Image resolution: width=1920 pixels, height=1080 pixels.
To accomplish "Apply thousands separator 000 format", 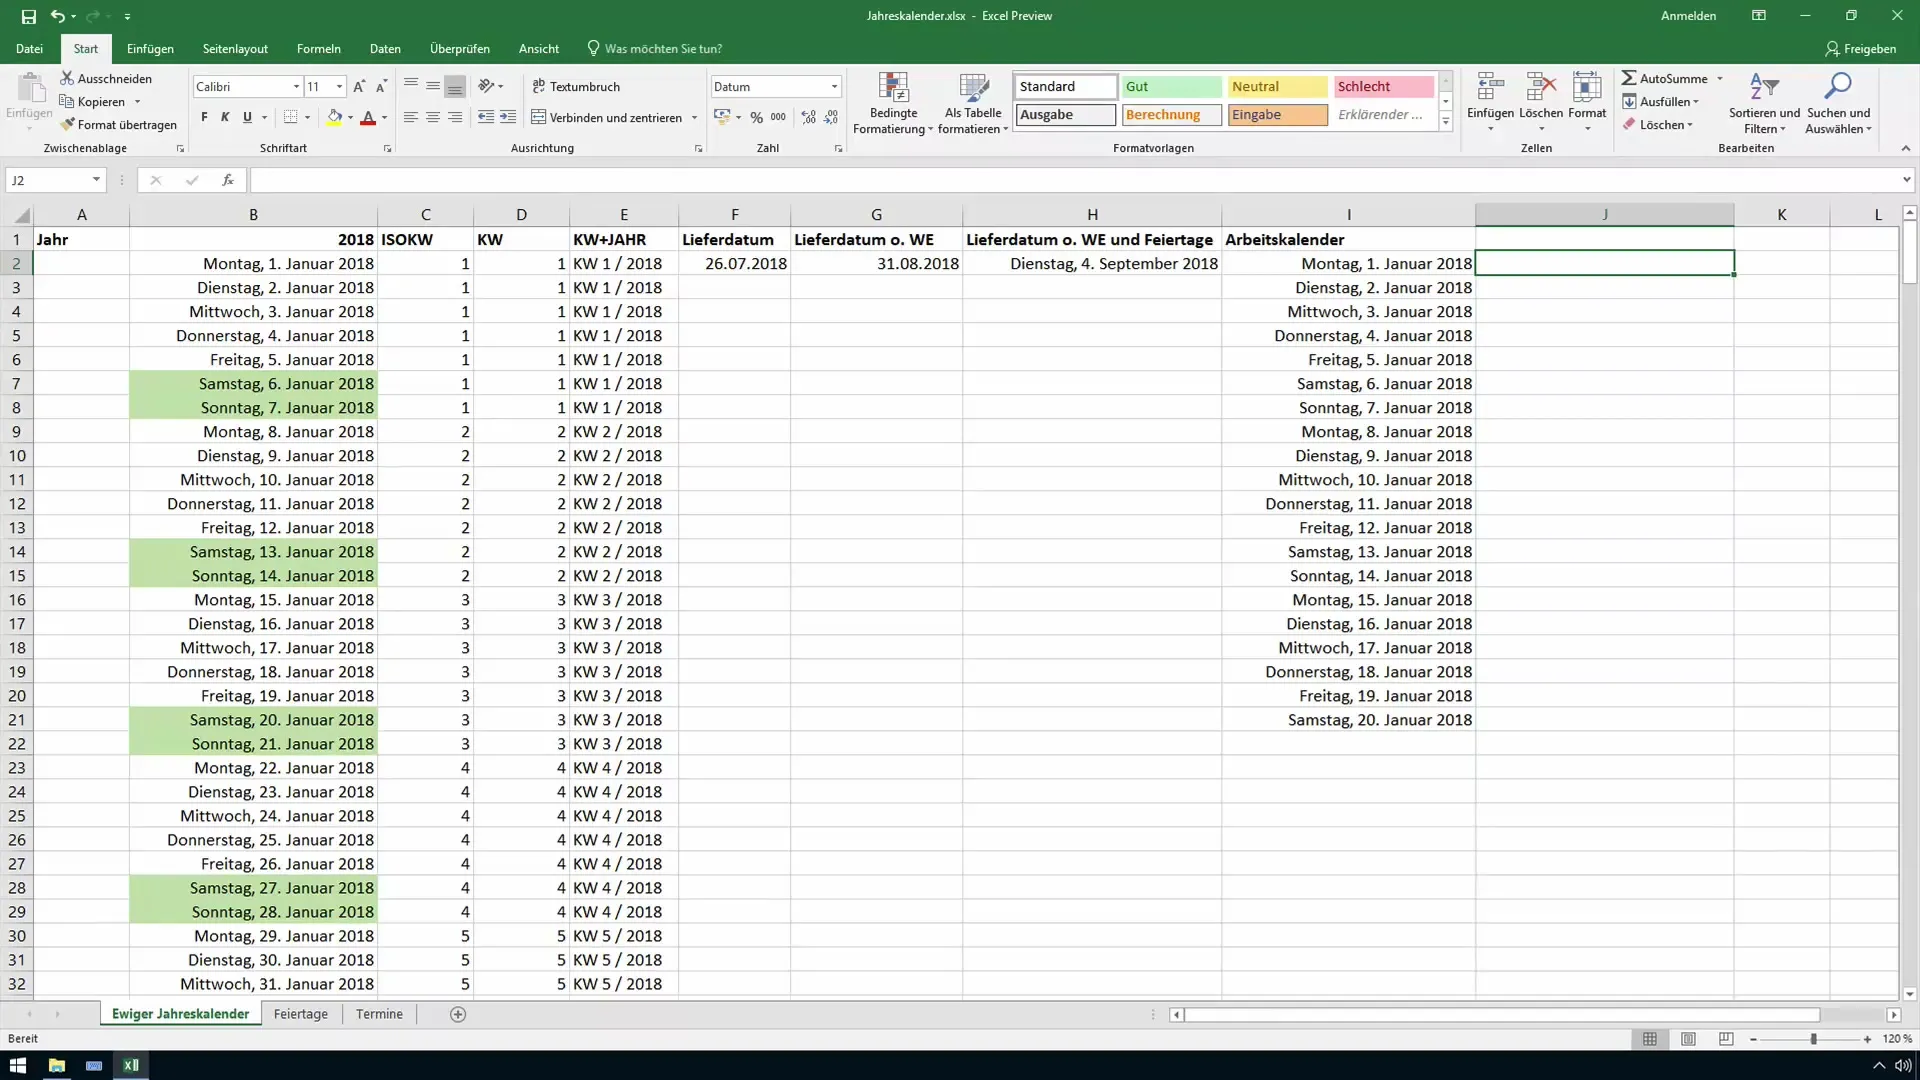I will click(x=778, y=118).
